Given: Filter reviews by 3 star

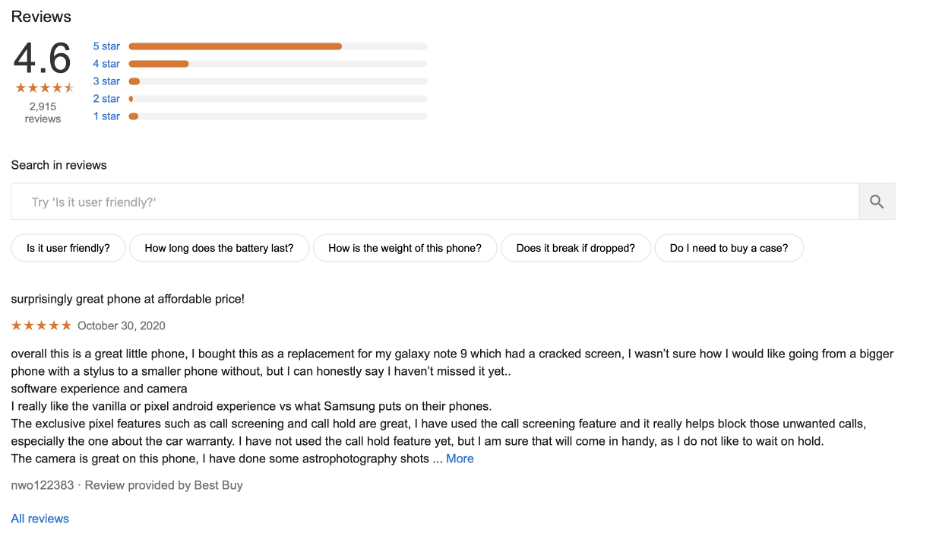Looking at the screenshot, I should pos(106,81).
